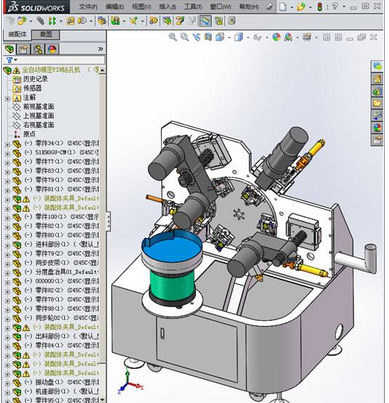The width and height of the screenshot is (389, 403).
Task: Open Design Library task pane tab
Action: pyautogui.click(x=377, y=91)
